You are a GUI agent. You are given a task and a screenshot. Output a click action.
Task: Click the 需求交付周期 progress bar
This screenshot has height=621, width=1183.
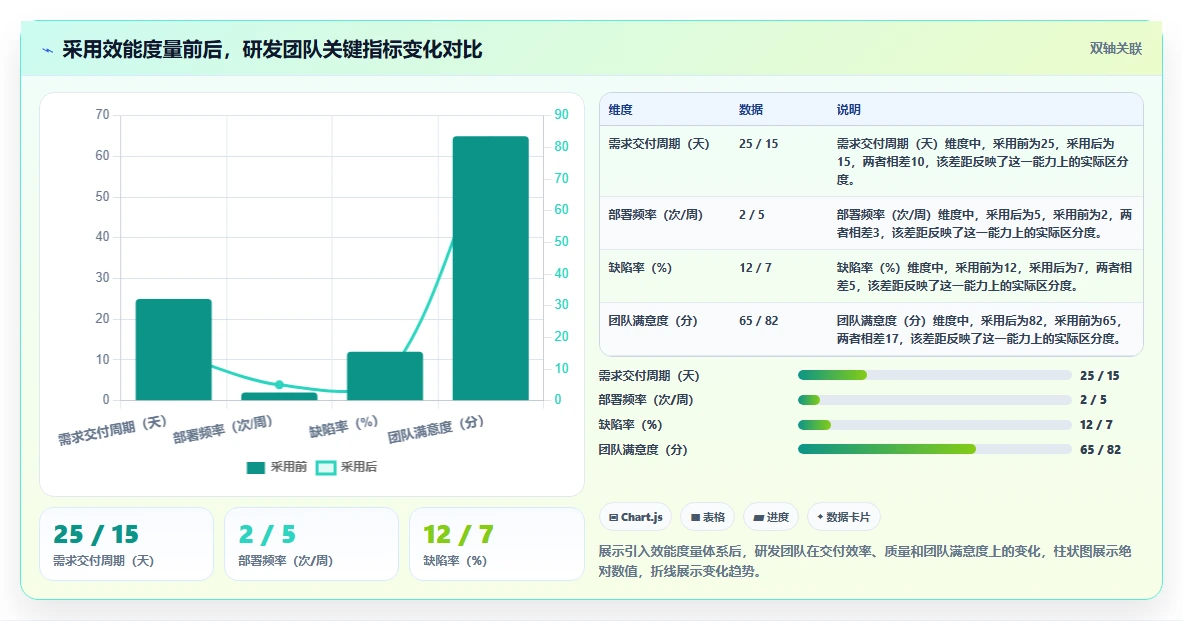click(x=935, y=375)
